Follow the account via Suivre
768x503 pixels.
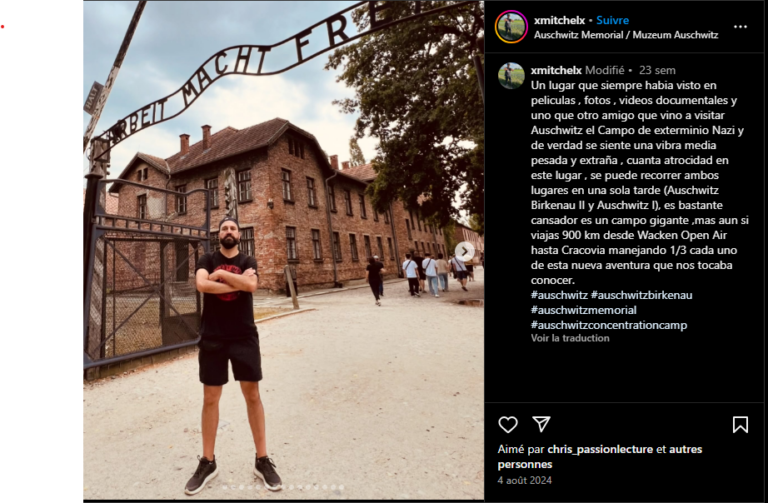612,21
